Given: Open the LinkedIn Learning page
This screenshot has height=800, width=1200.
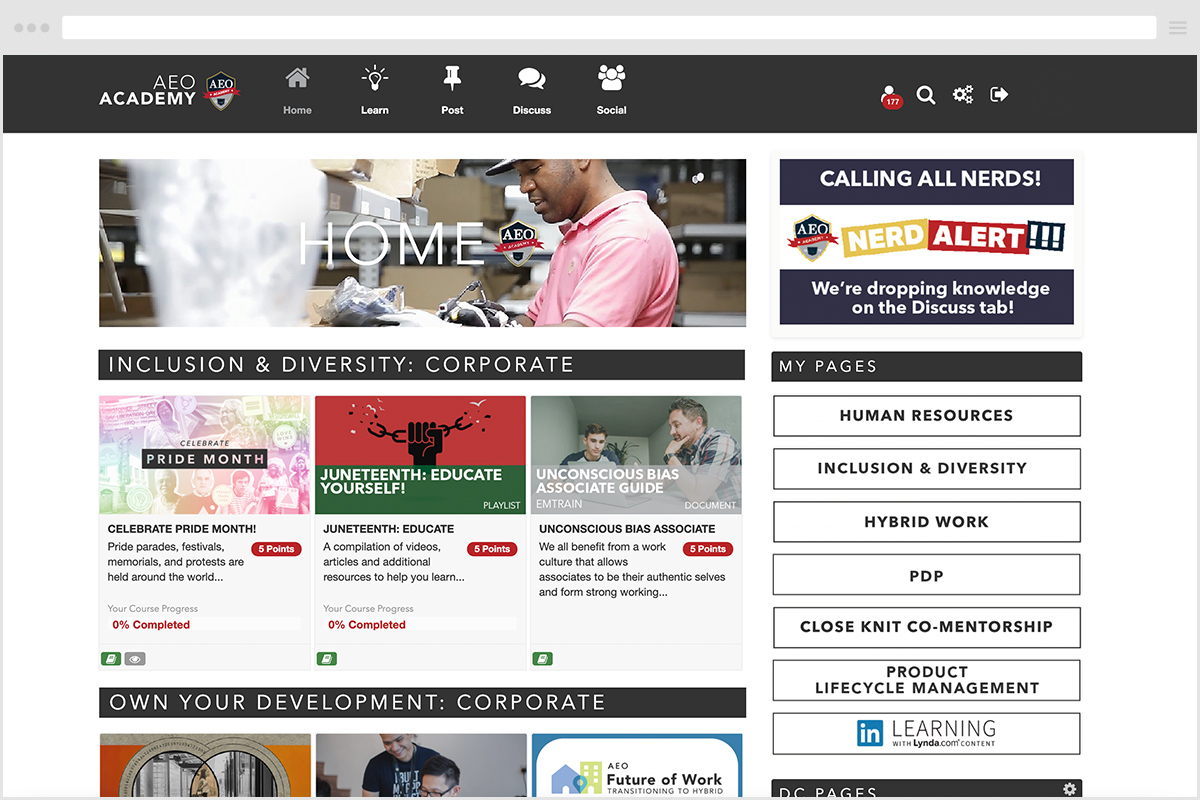Looking at the screenshot, I should (926, 733).
